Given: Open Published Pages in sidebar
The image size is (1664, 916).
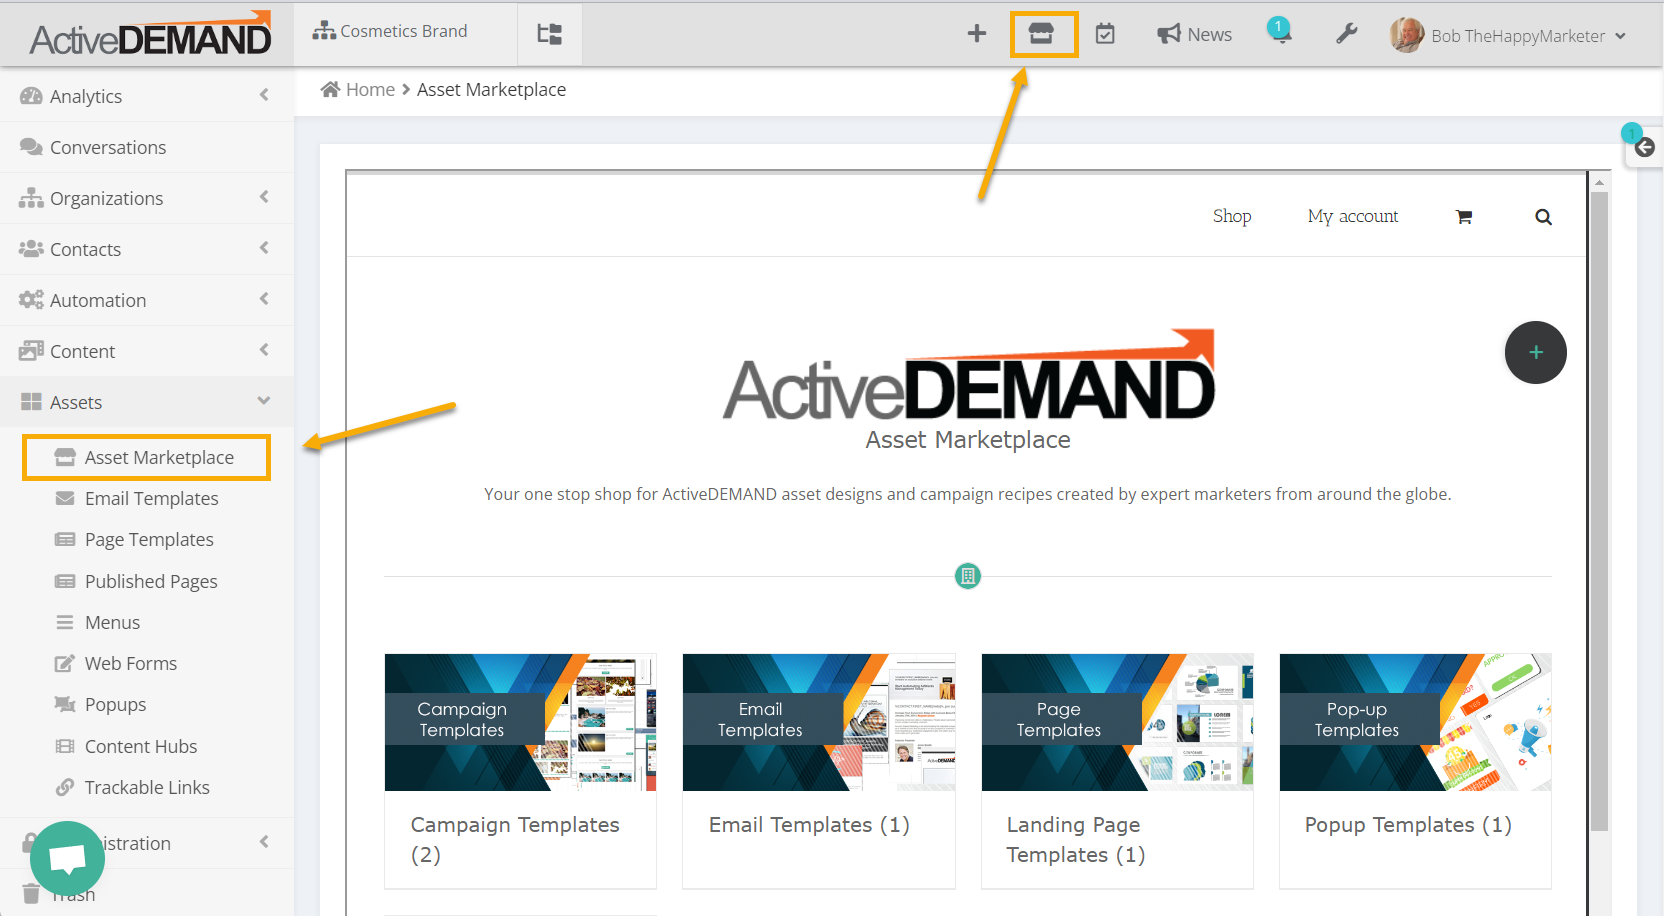Looking at the screenshot, I should point(151,581).
